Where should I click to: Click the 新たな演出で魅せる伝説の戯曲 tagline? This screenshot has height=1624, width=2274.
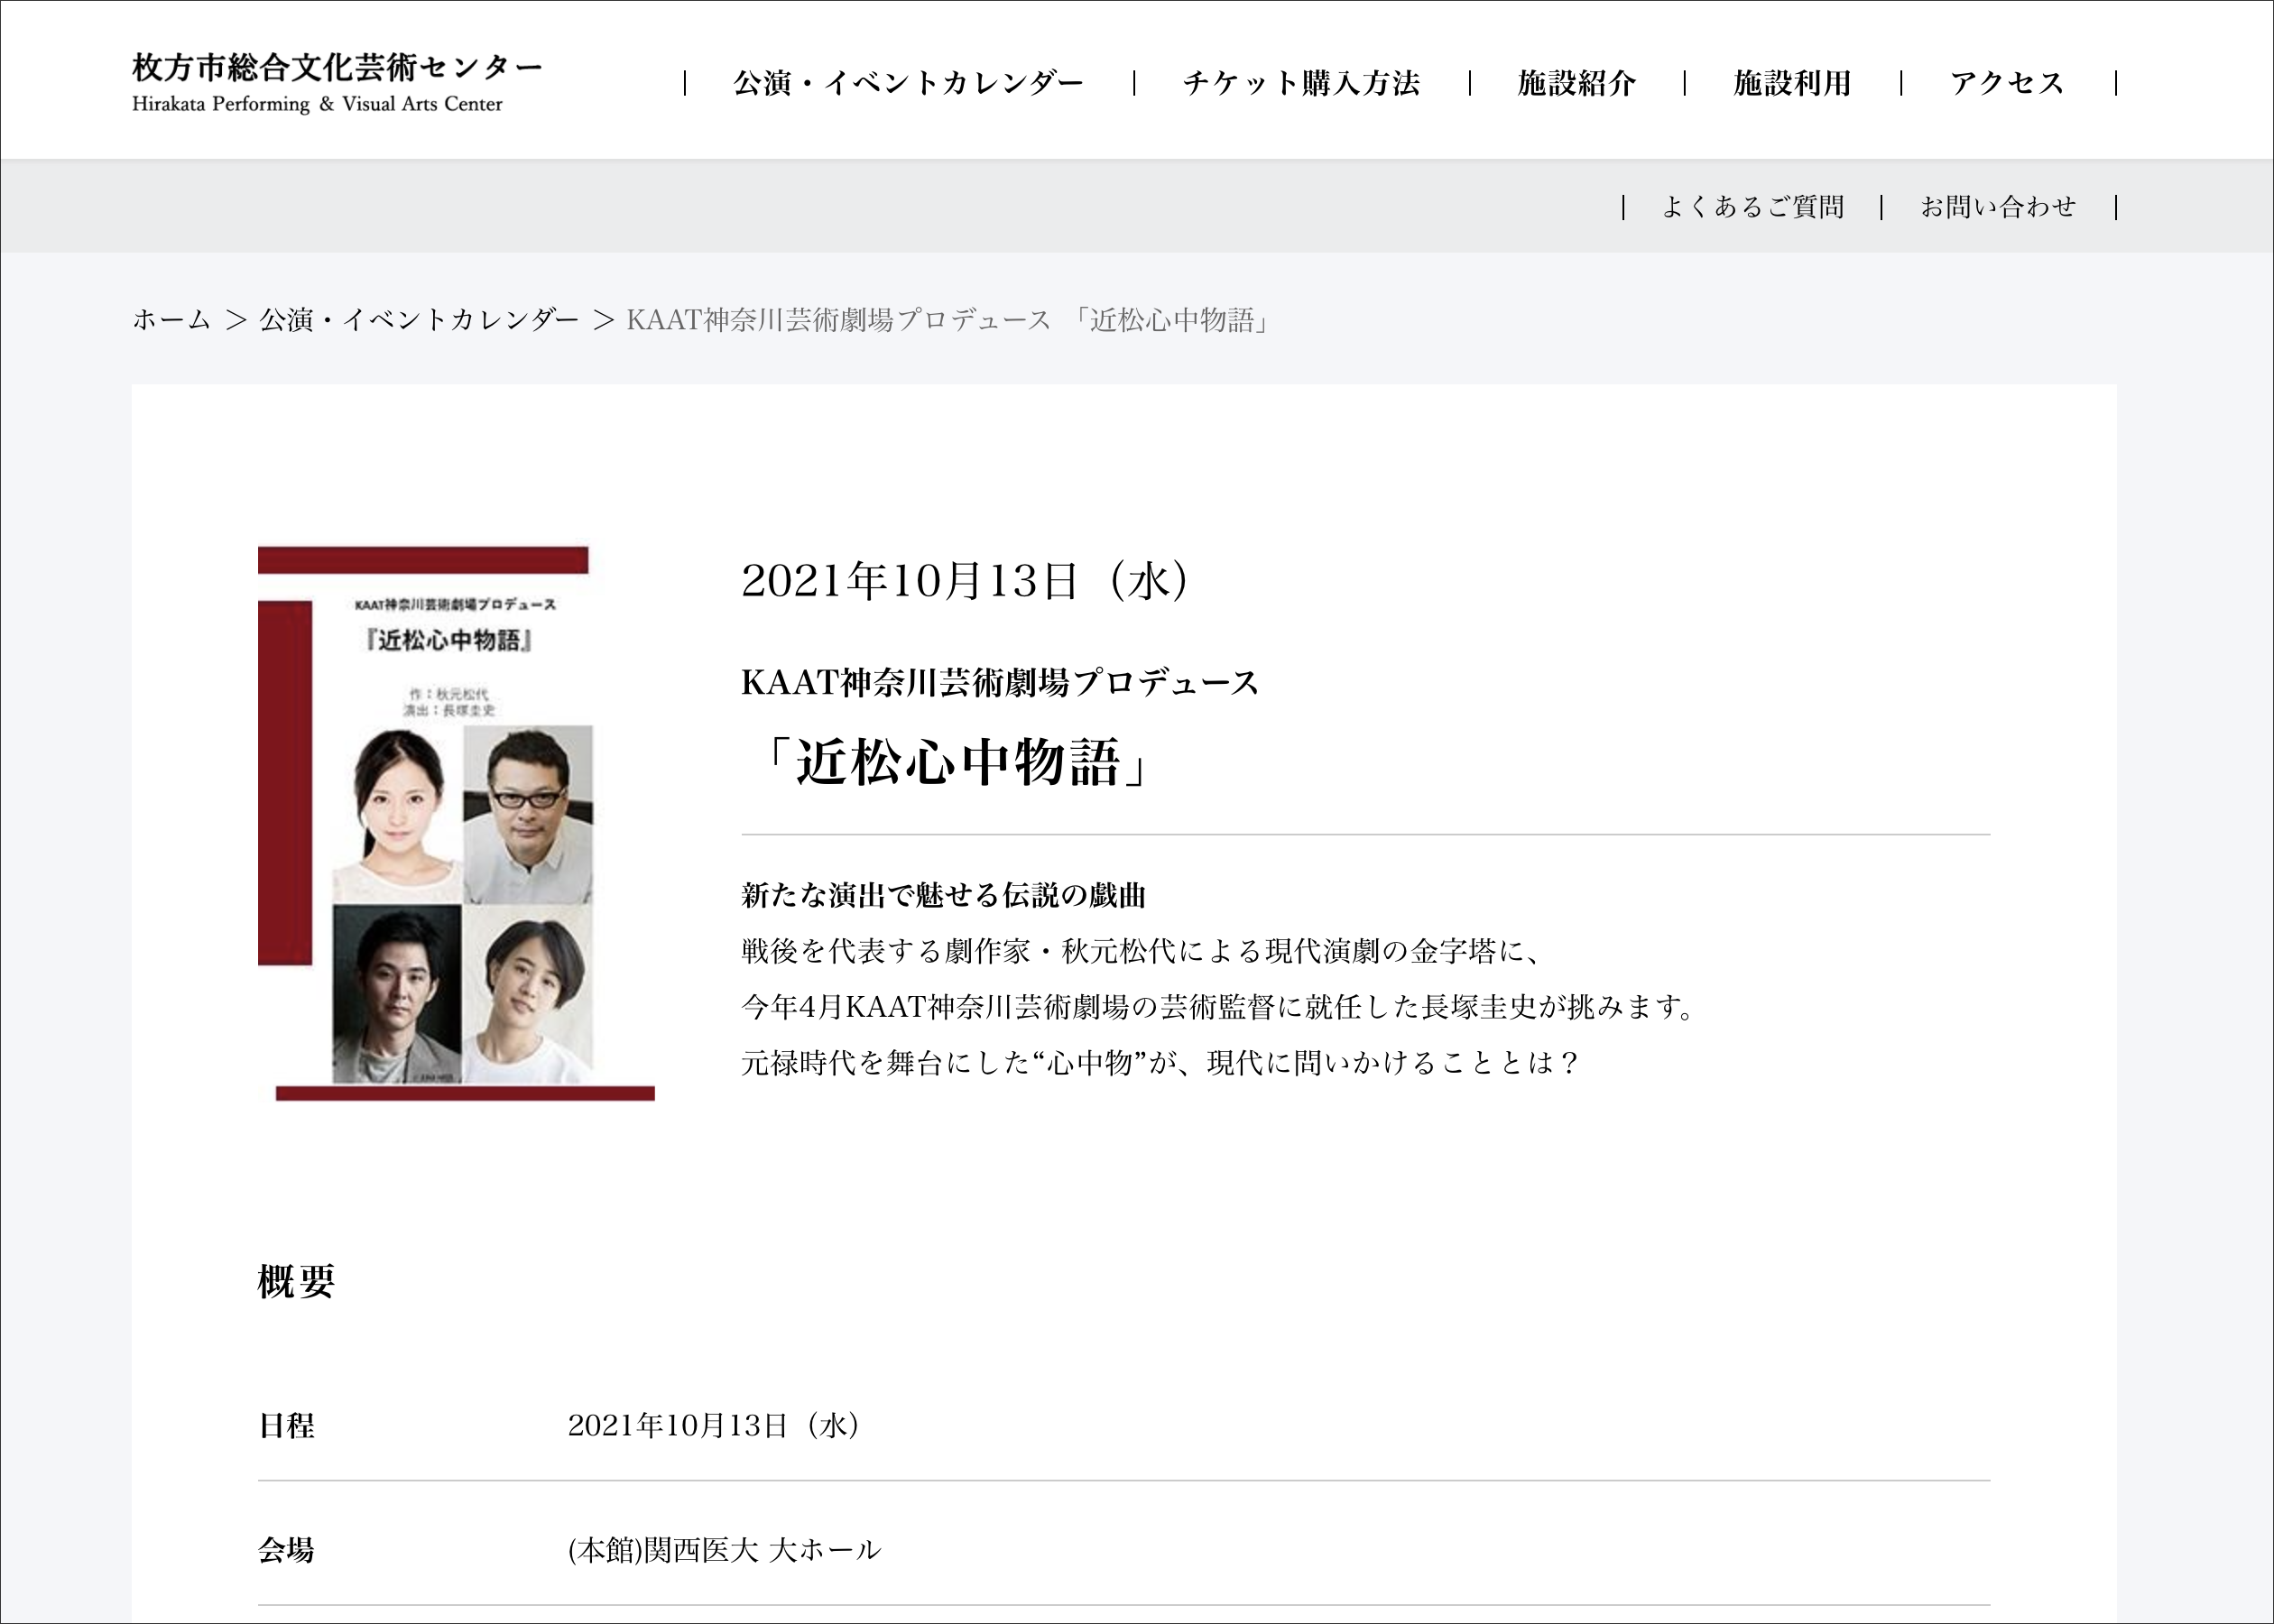click(943, 895)
